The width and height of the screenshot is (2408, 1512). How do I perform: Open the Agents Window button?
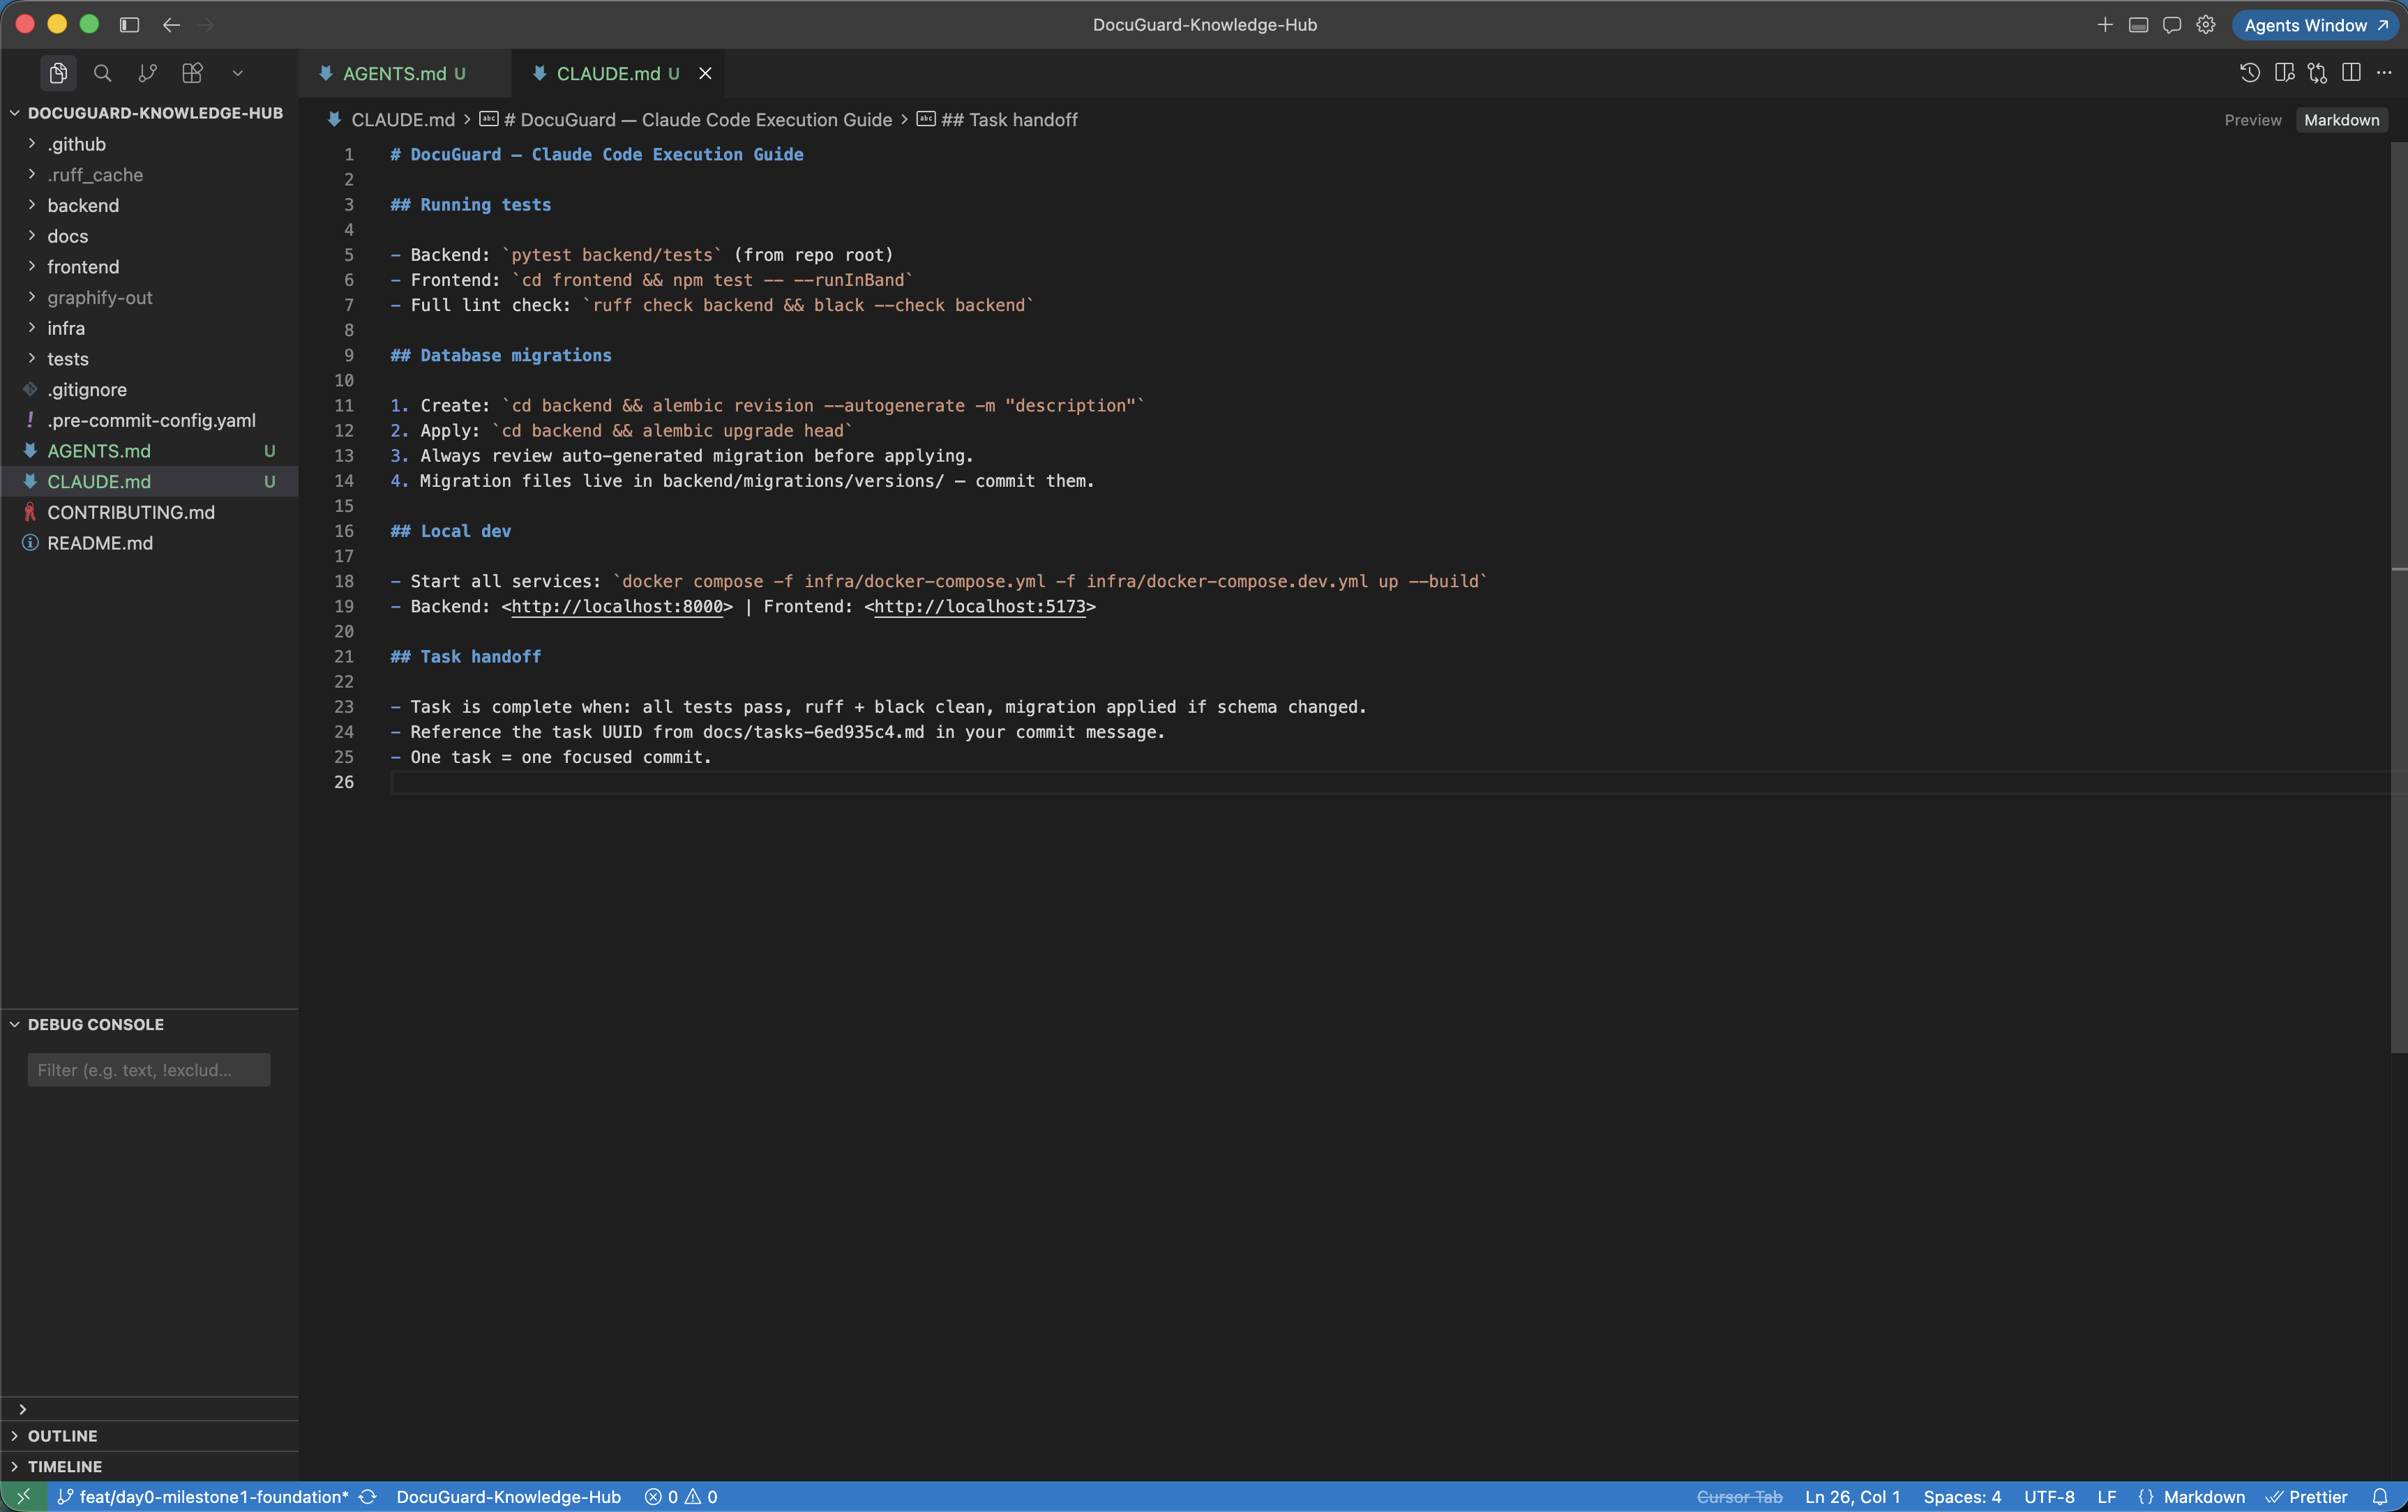click(x=2315, y=25)
